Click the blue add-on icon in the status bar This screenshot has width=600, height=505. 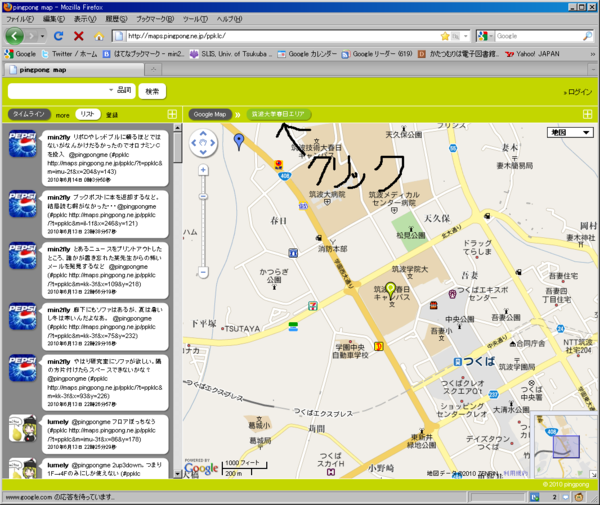coord(535,497)
